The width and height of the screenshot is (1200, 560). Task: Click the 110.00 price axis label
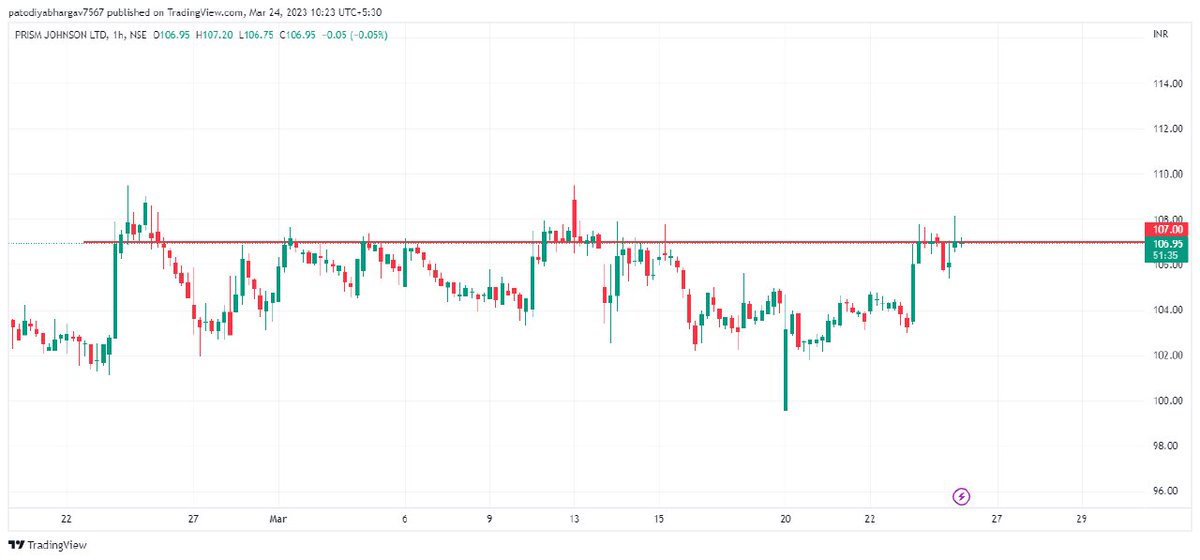pos(1168,174)
